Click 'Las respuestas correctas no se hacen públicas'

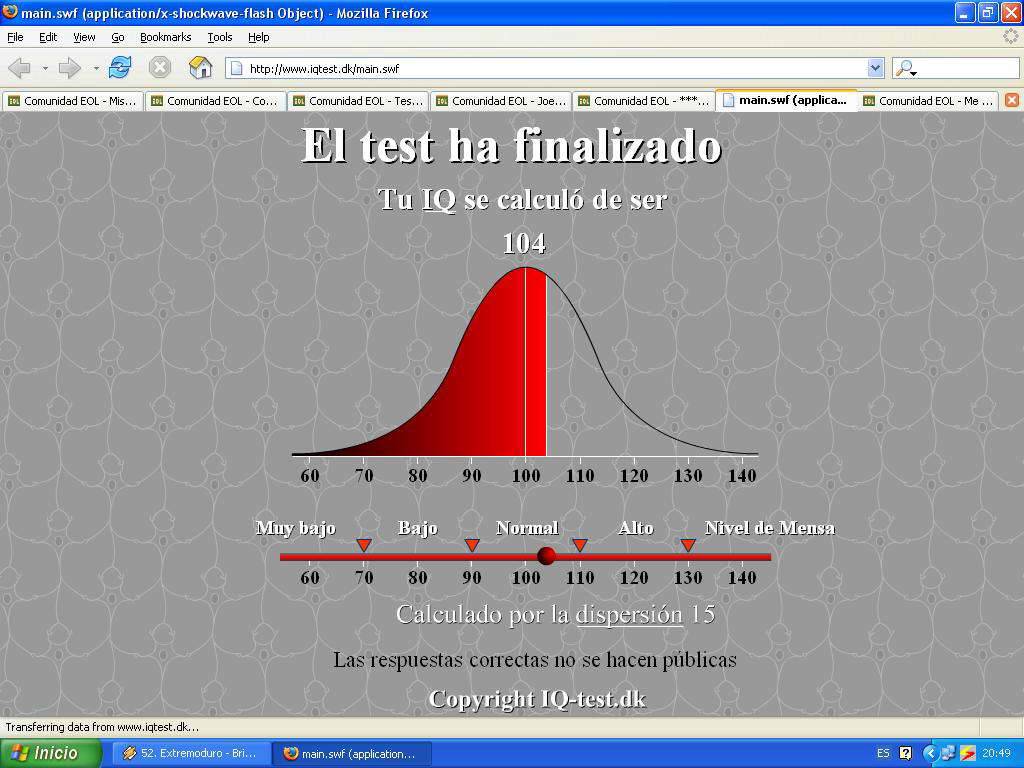pos(535,660)
